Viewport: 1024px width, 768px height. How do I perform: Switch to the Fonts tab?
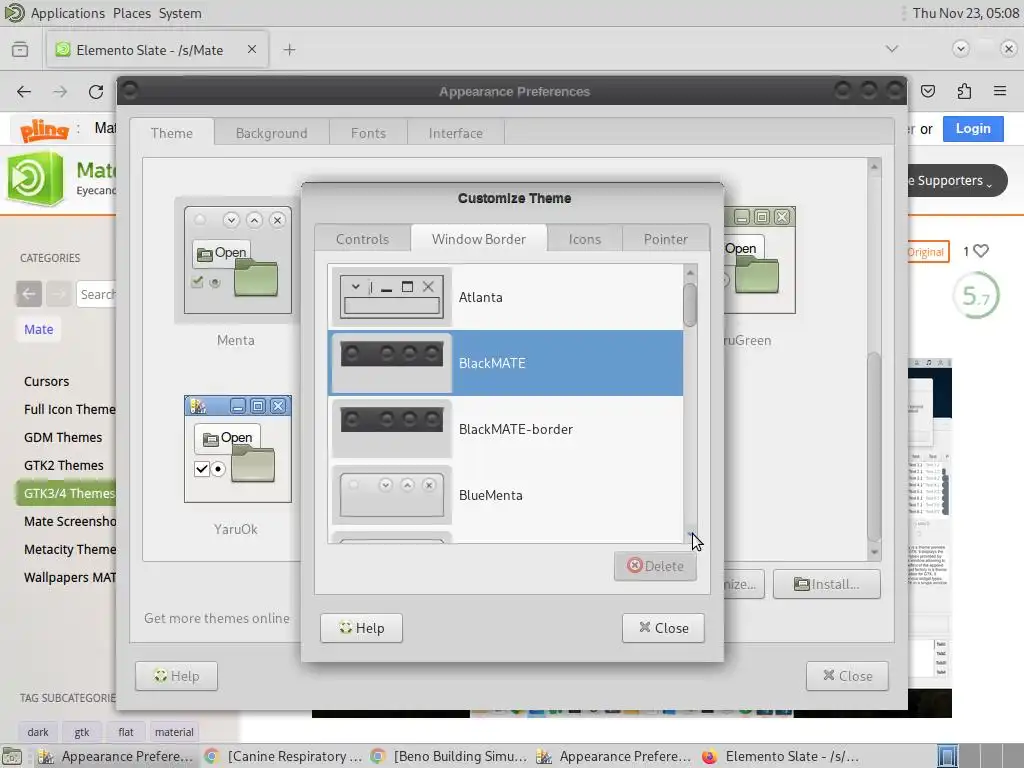[368, 133]
